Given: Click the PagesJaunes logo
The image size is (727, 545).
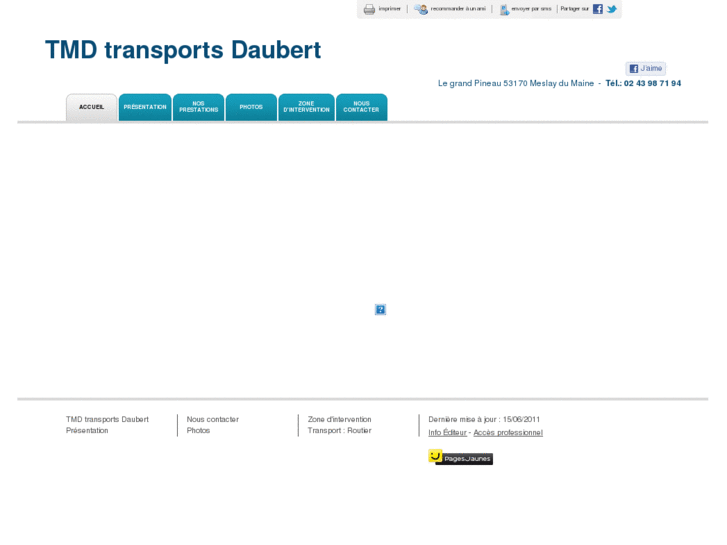Looking at the screenshot, I should 460,457.
